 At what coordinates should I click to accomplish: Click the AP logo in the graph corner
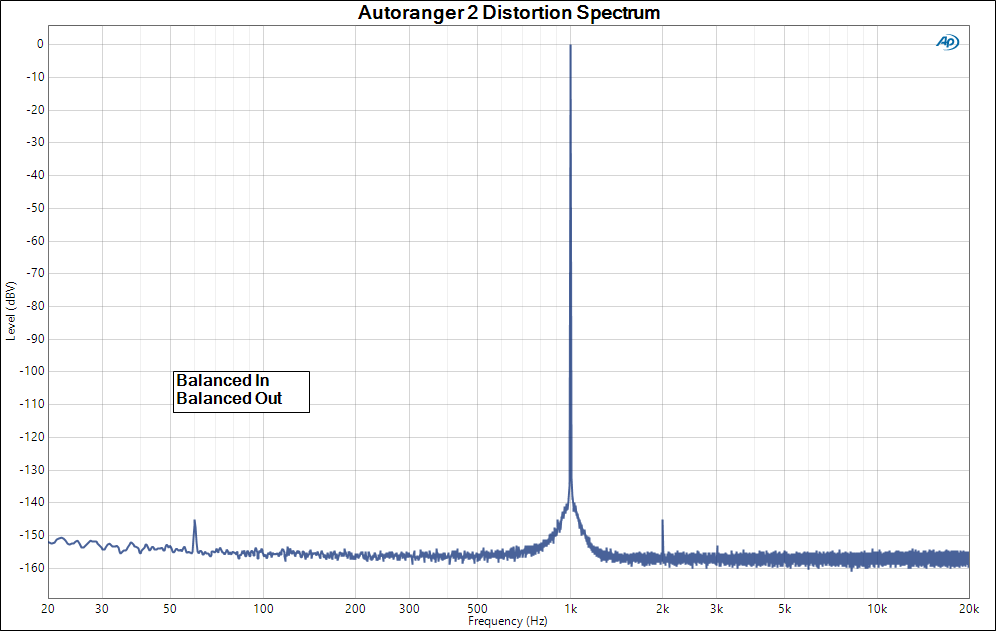point(947,42)
